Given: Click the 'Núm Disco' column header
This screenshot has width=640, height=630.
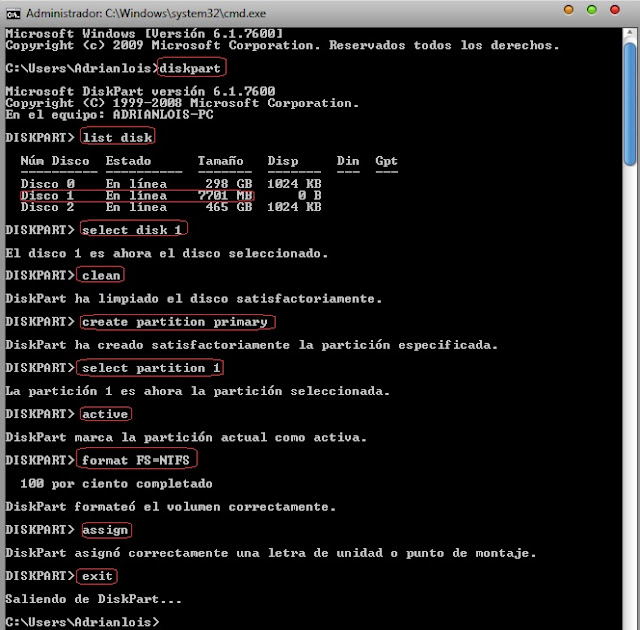Looking at the screenshot, I should (x=55, y=161).
